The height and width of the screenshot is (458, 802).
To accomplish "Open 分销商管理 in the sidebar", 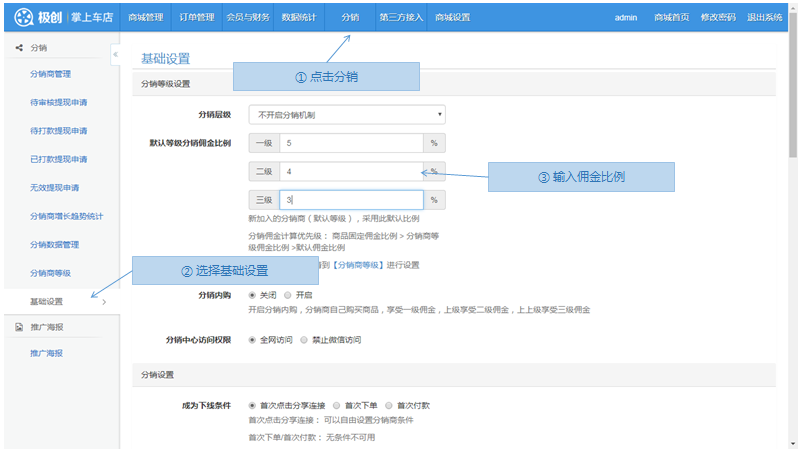I will point(50,74).
